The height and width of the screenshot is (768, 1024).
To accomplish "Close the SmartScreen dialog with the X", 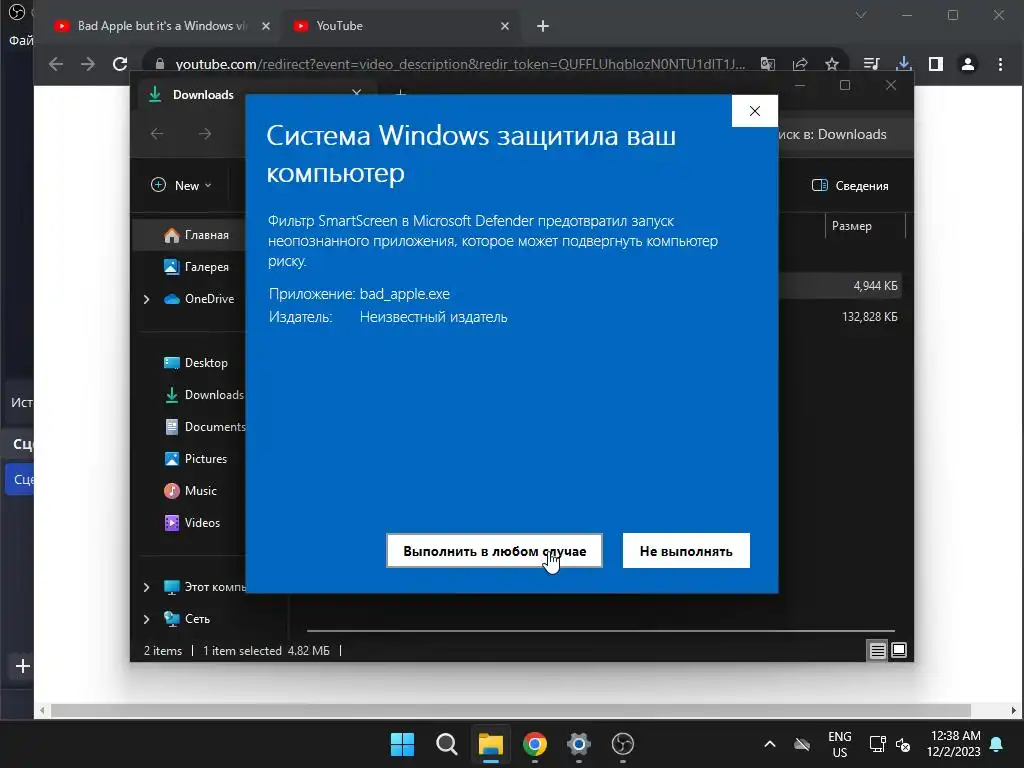I will click(754, 111).
